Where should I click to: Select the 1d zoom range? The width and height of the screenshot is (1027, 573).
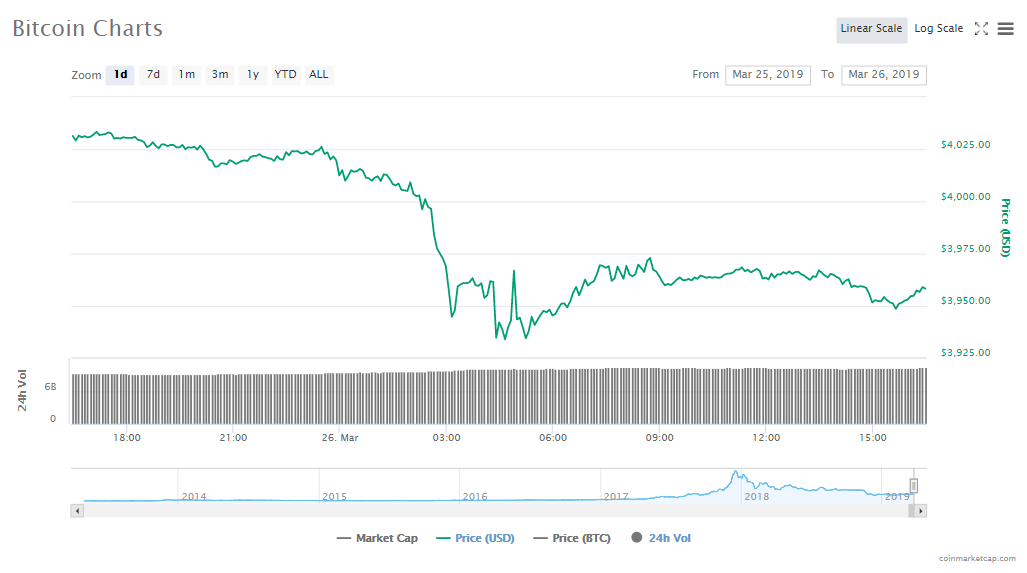tap(120, 75)
